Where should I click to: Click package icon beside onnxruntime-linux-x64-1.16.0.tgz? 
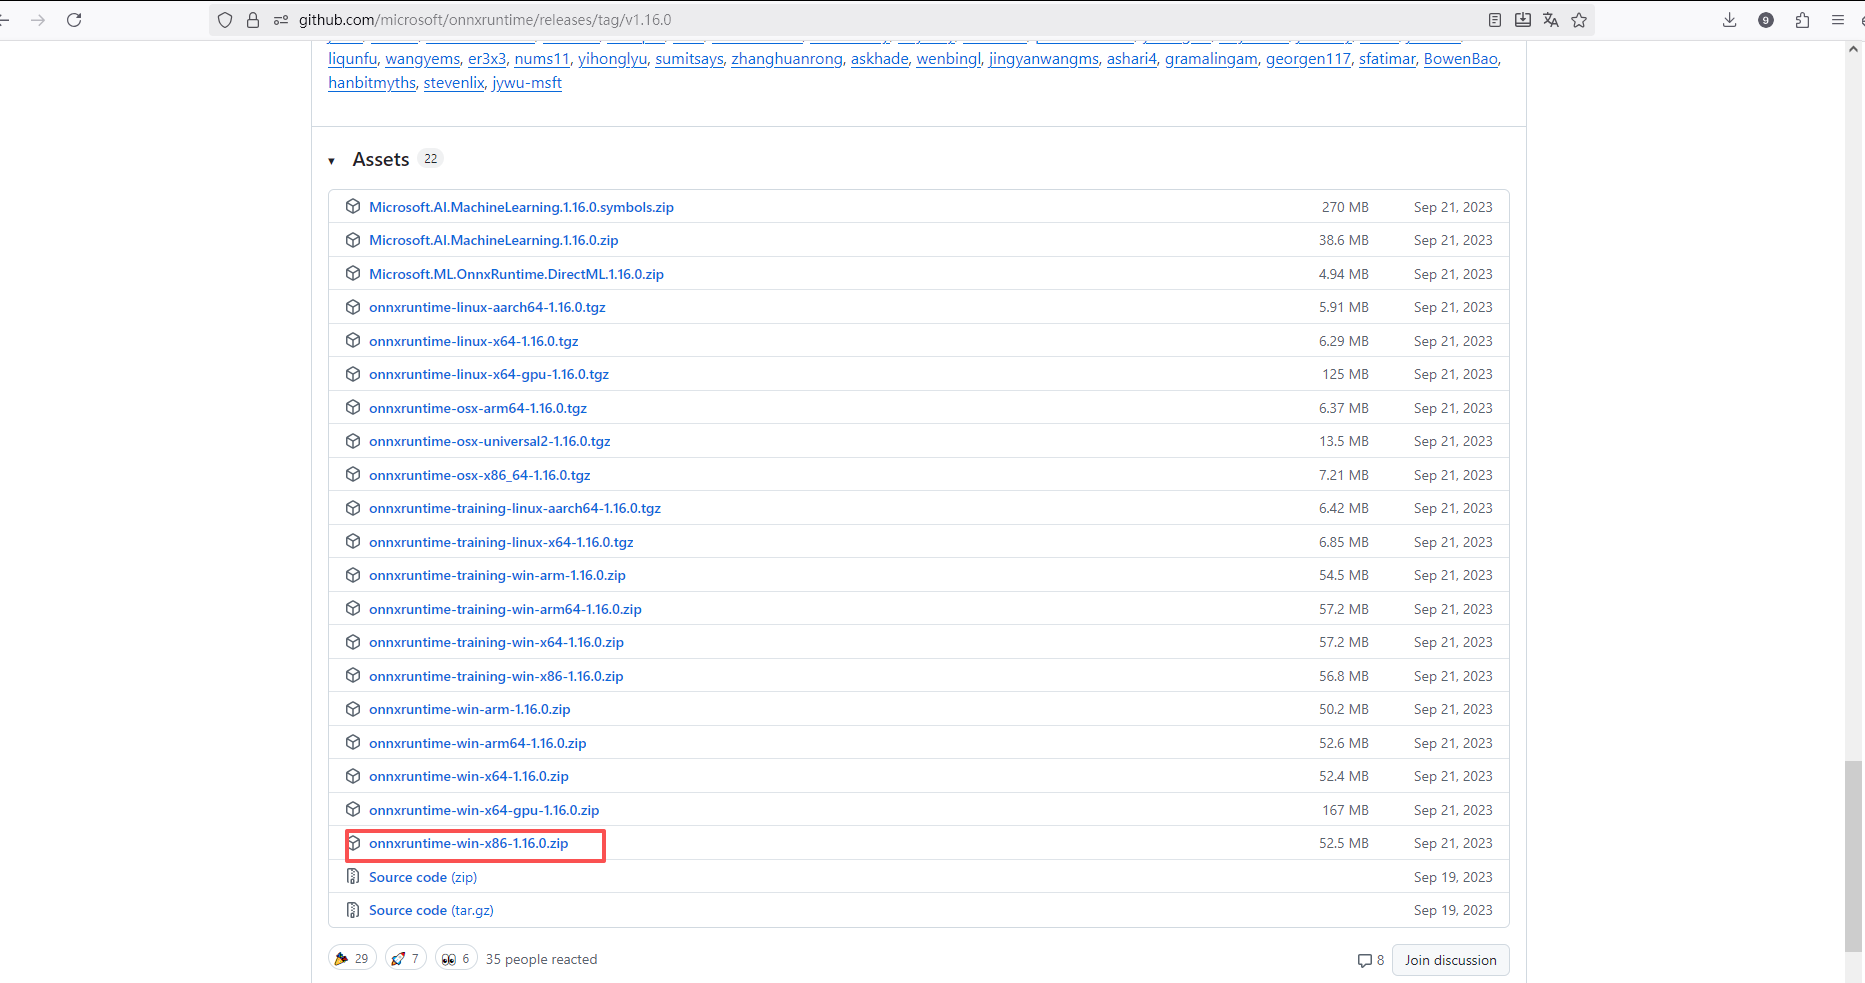click(x=353, y=341)
